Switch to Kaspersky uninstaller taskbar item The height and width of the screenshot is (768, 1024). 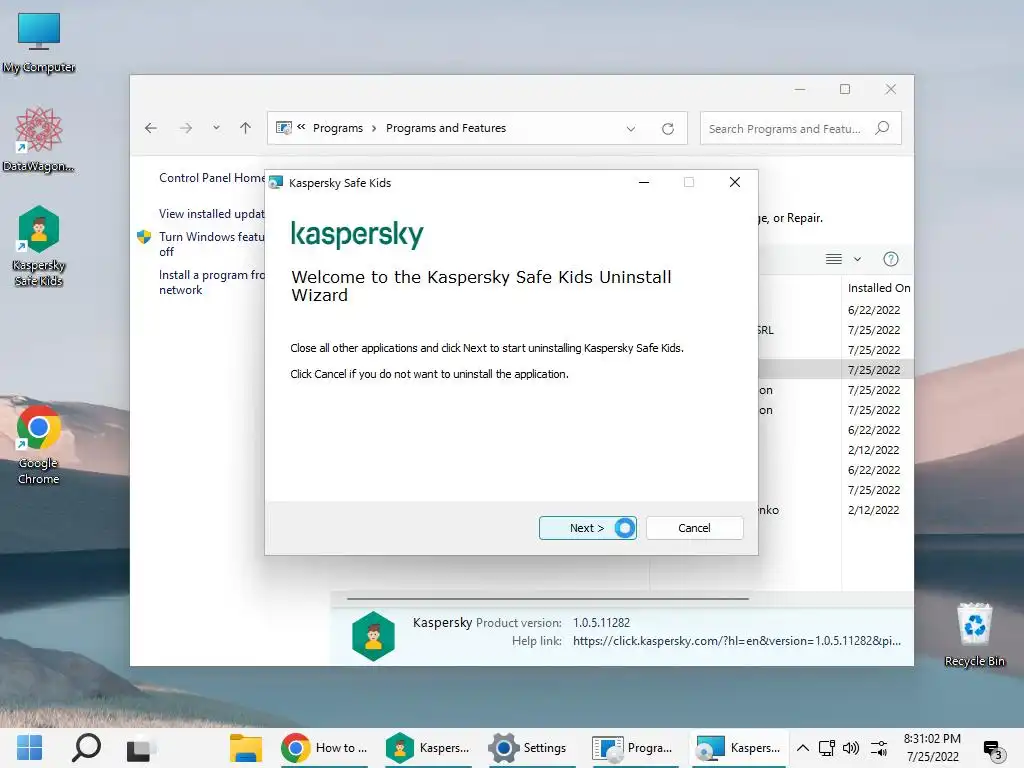[x=739, y=748]
